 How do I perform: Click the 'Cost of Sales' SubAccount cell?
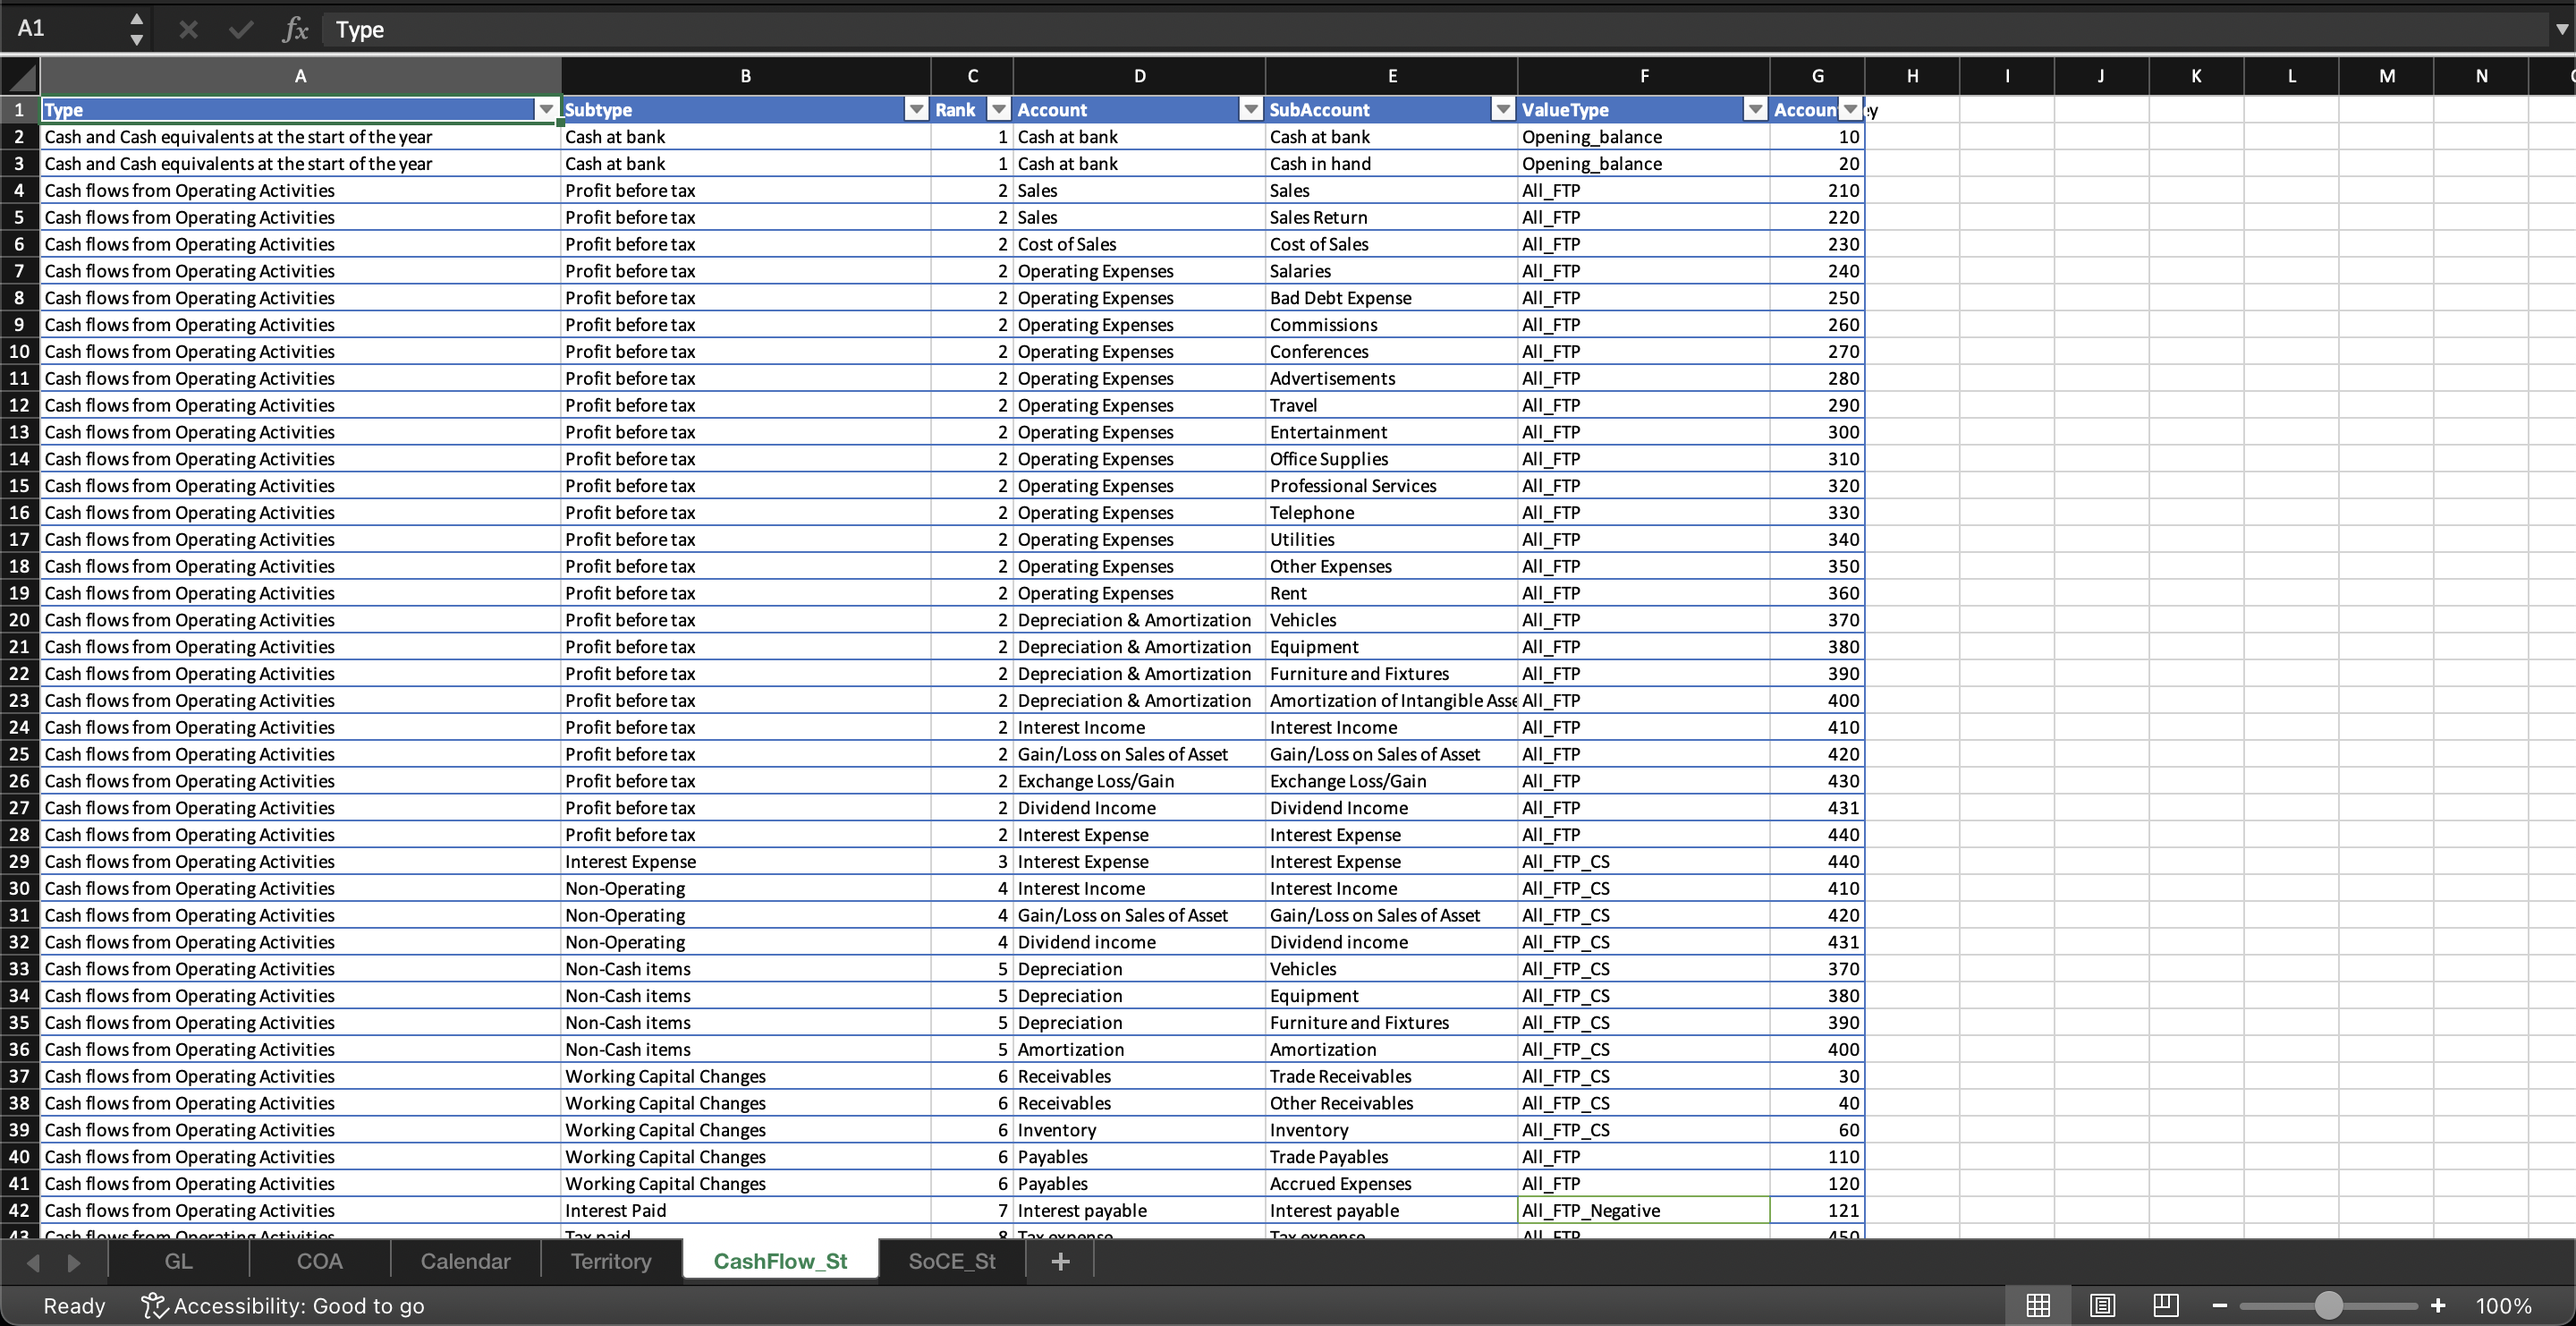coord(1391,244)
